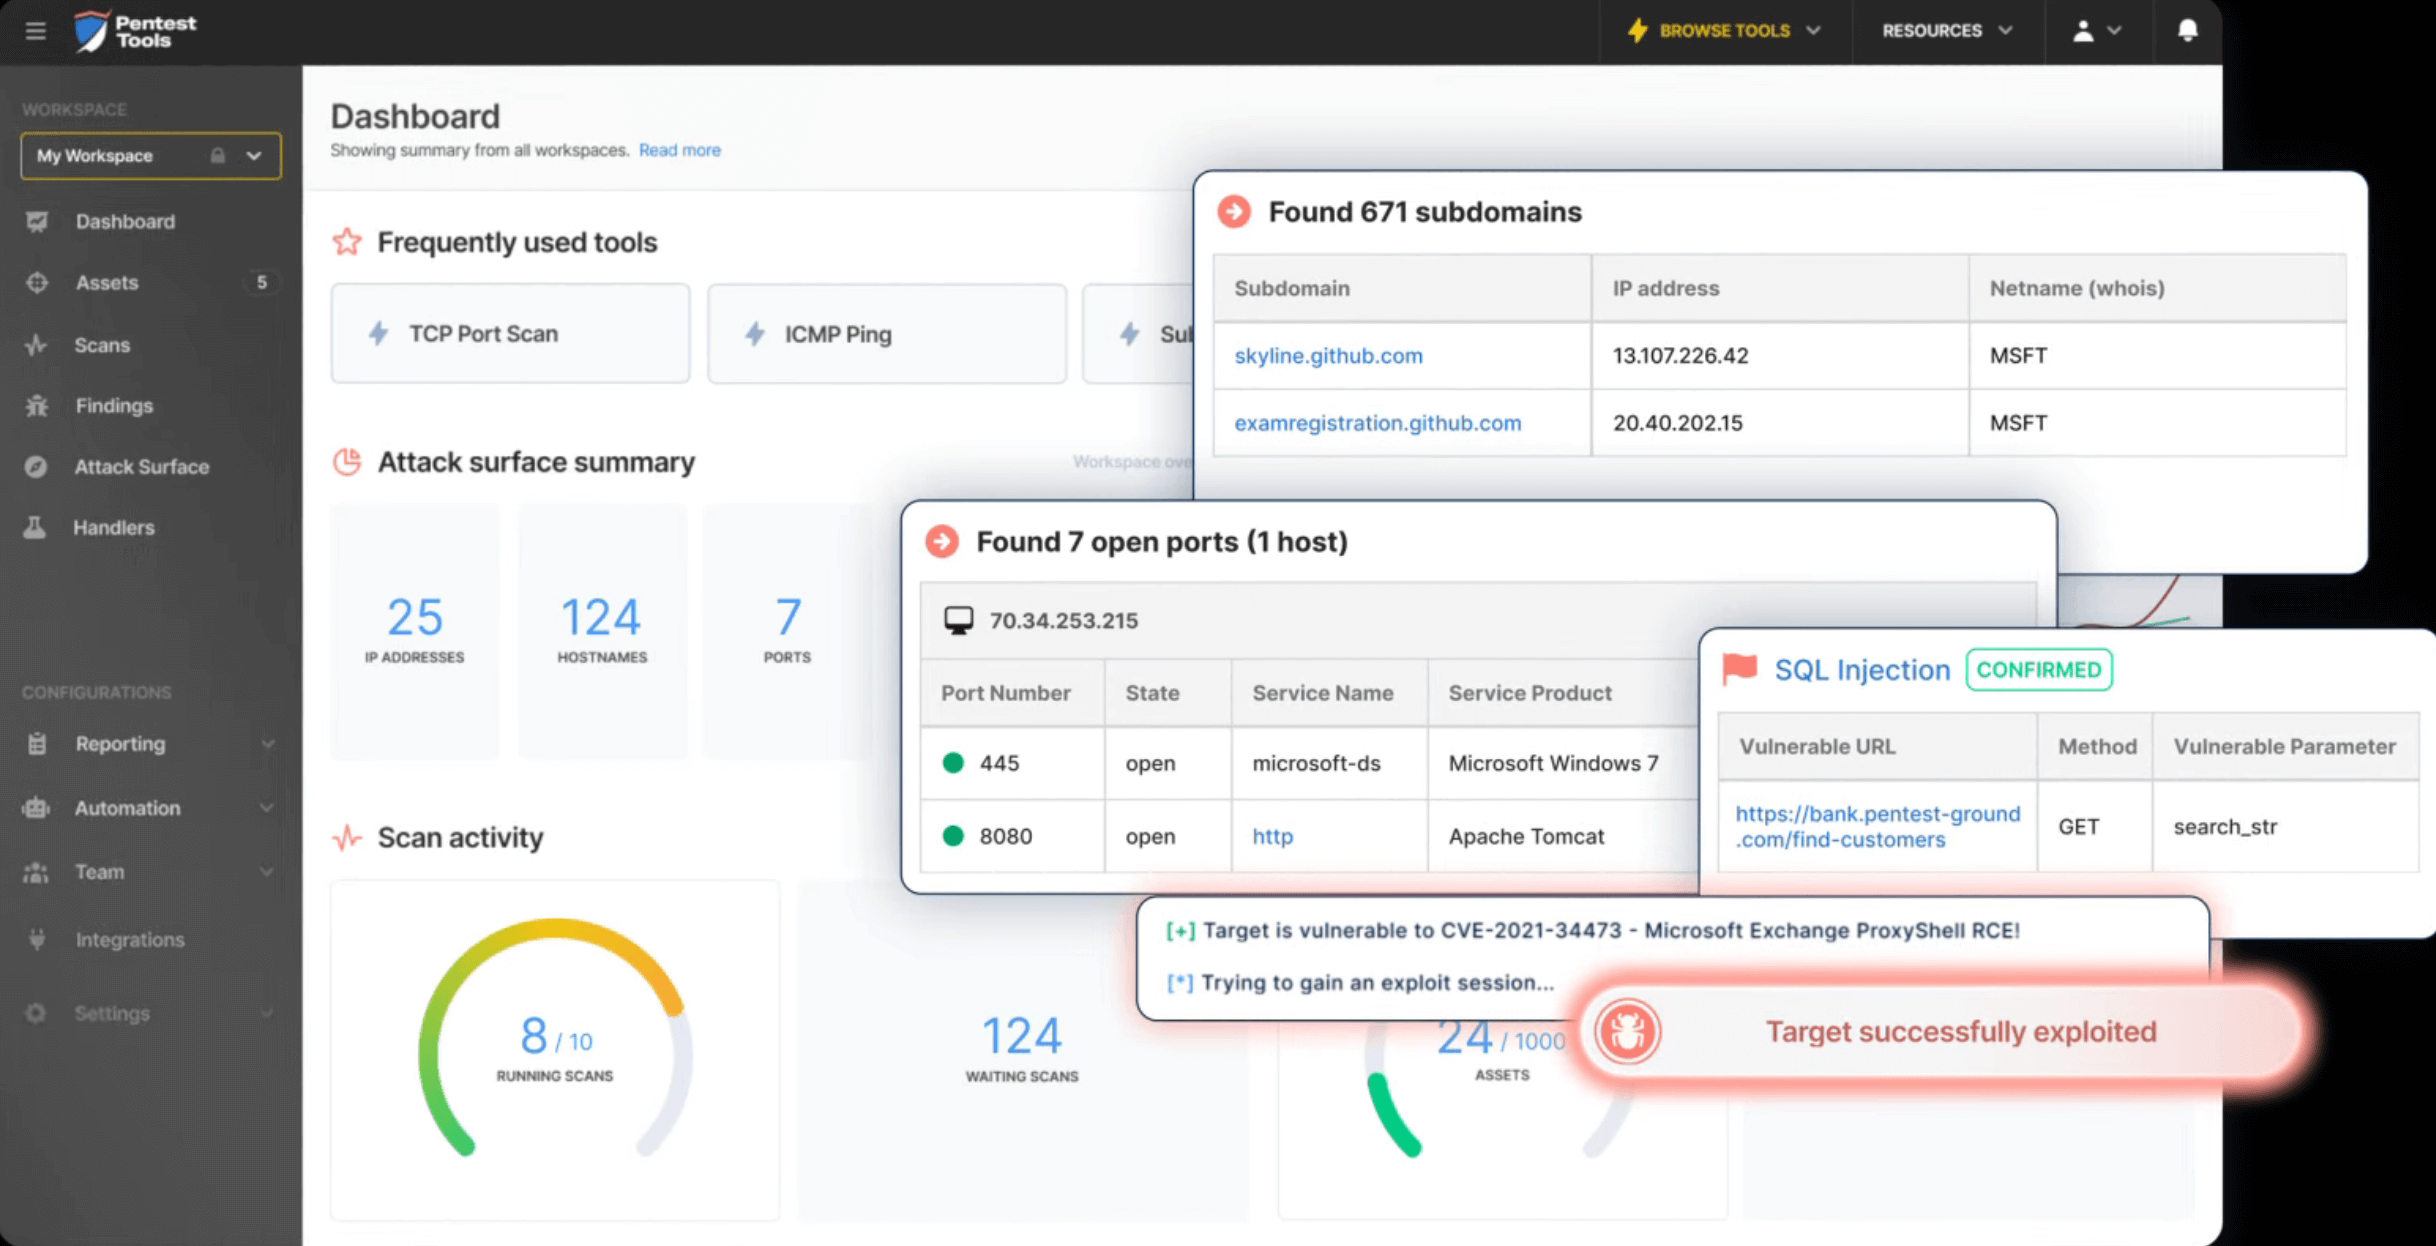Select the Assets section in the sidebar
This screenshot has height=1246, width=2436.
click(107, 282)
